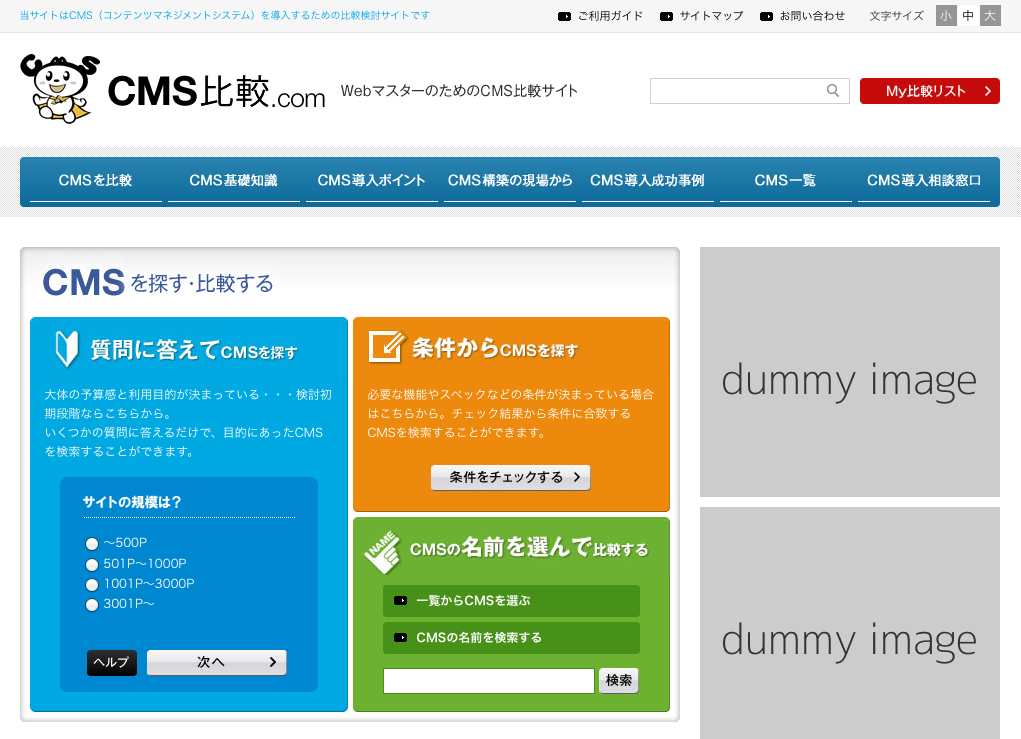Image resolution: width=1021 pixels, height=739 pixels.
Task: Expand 一覧からCMSを選ぶ
Action: (510, 601)
